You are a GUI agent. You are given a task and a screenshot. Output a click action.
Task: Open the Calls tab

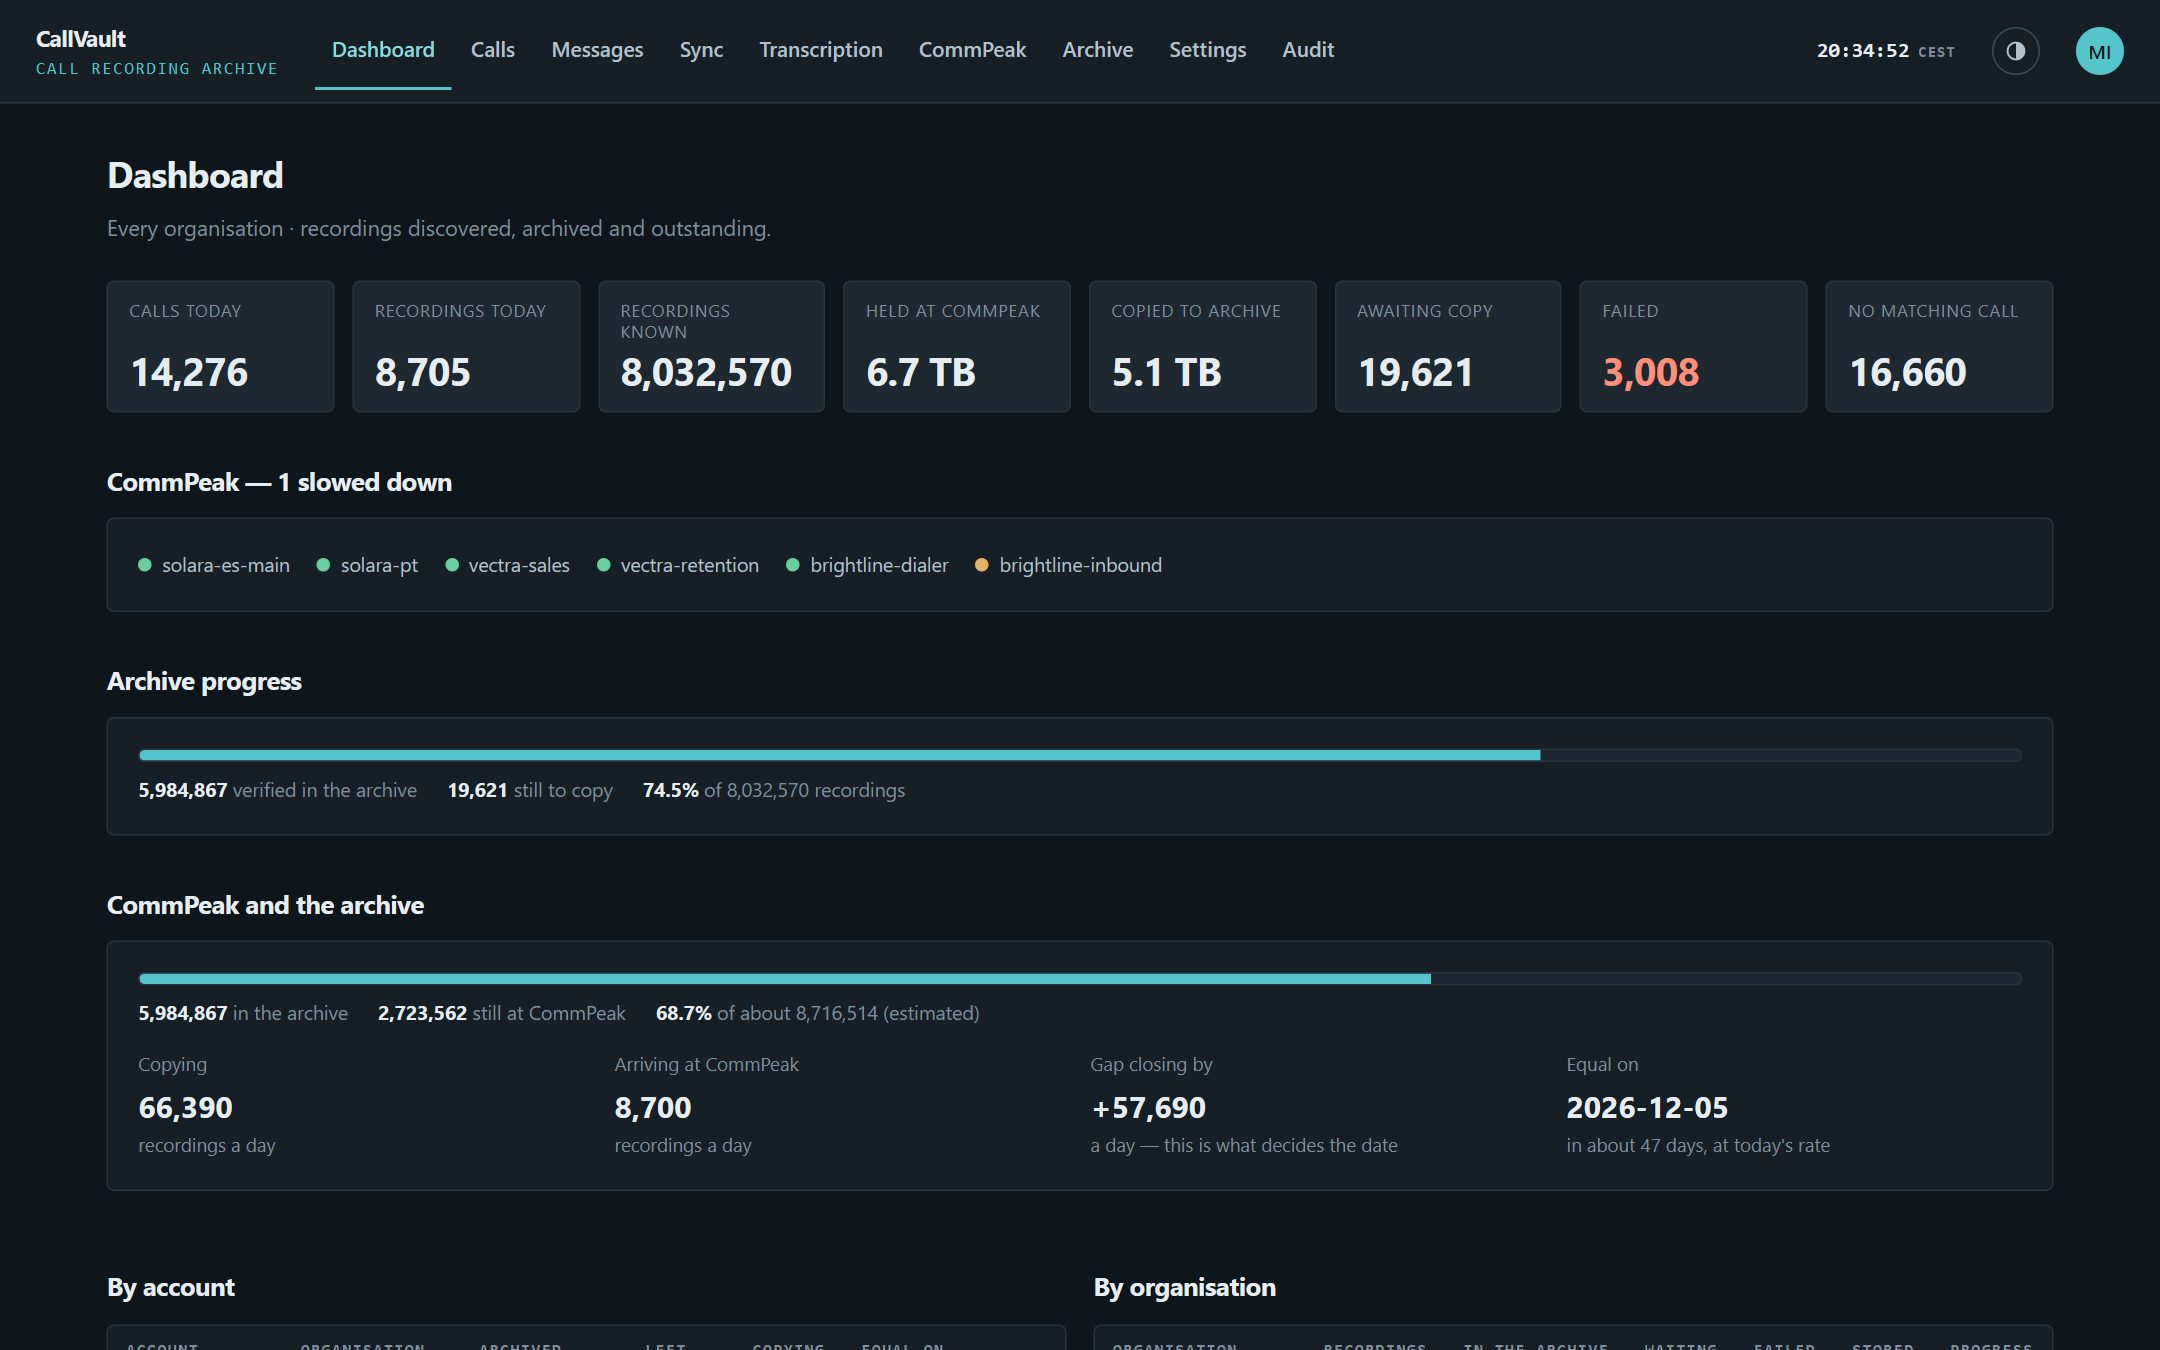tap(493, 50)
